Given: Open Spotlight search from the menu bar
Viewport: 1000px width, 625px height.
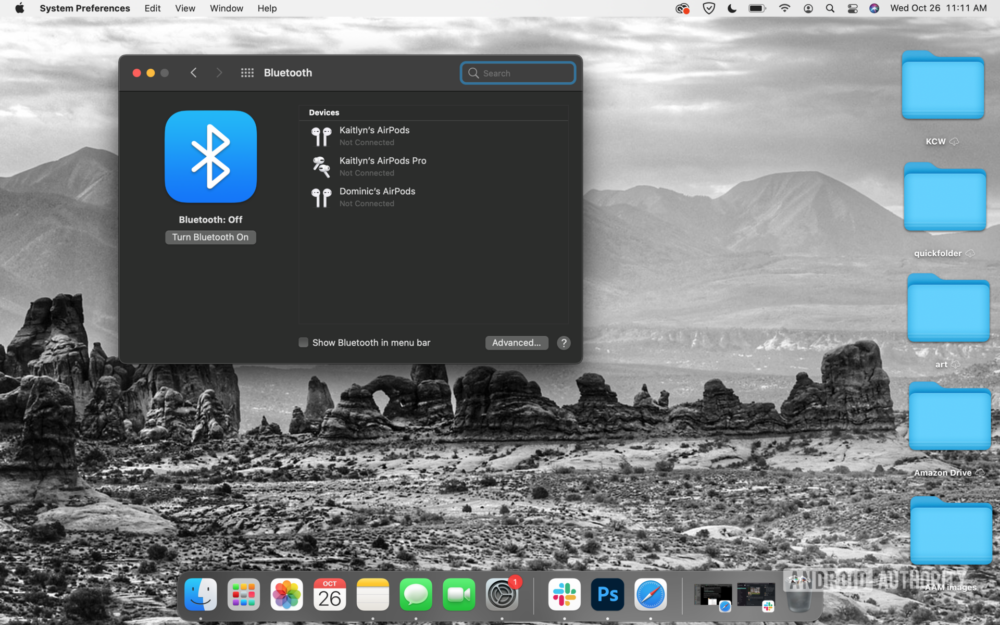Looking at the screenshot, I should tap(830, 8).
